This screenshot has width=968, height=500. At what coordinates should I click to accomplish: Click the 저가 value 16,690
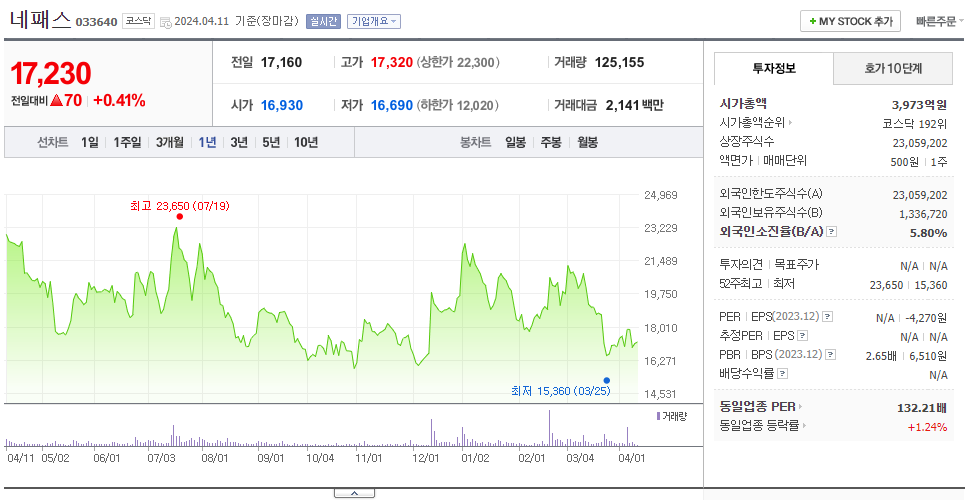click(x=391, y=106)
